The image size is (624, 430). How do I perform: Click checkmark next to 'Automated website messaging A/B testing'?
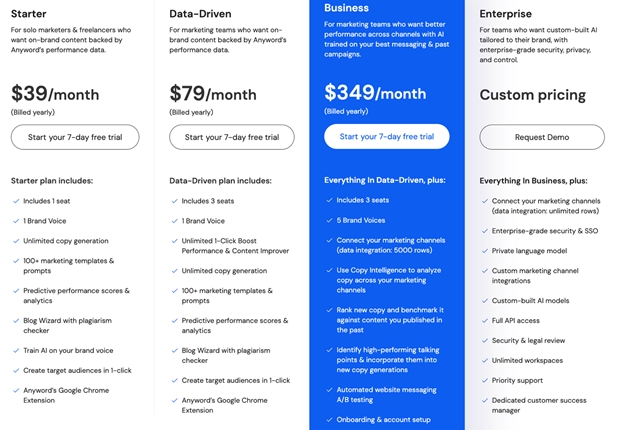tap(330, 390)
